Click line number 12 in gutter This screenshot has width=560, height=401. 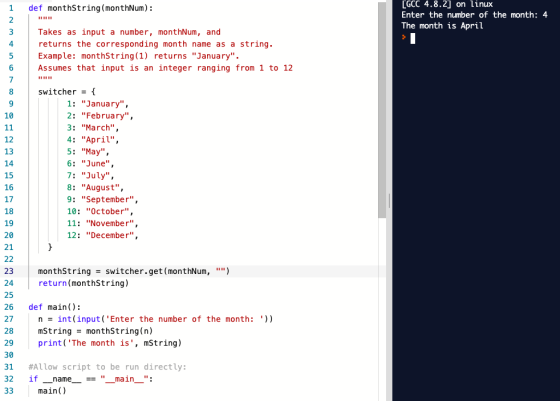[x=9, y=140]
